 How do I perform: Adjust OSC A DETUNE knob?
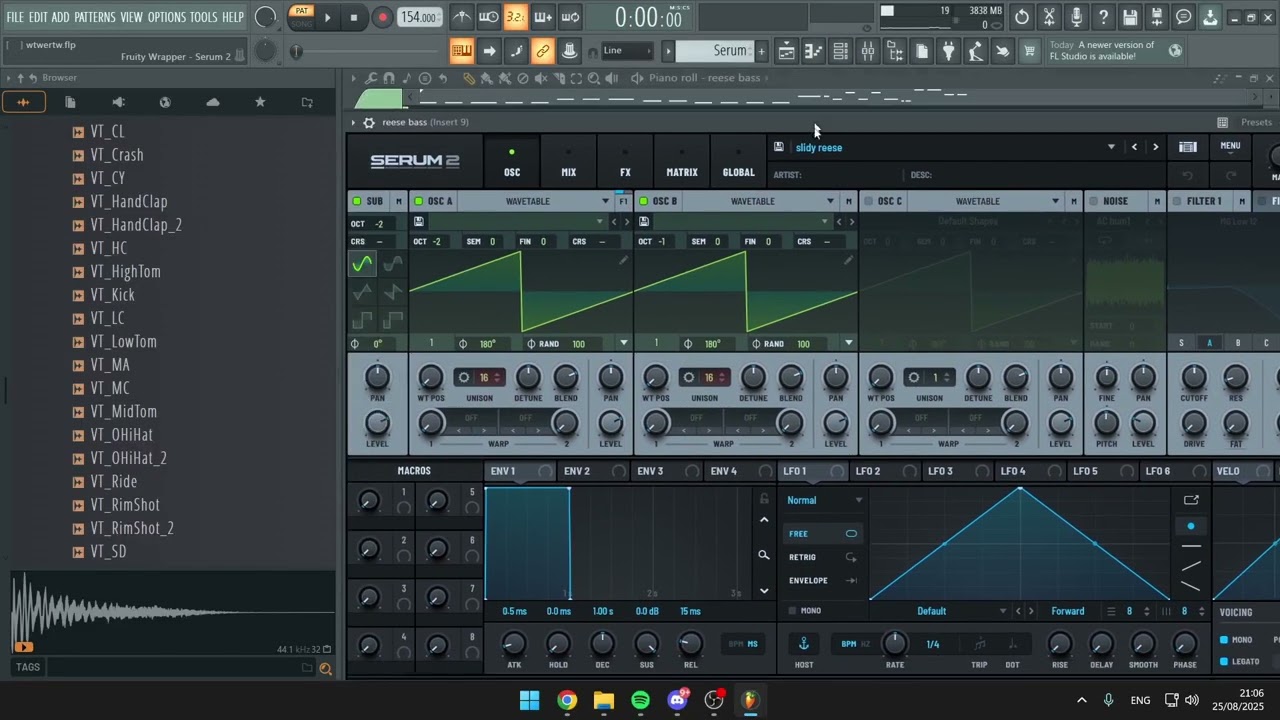coord(528,377)
